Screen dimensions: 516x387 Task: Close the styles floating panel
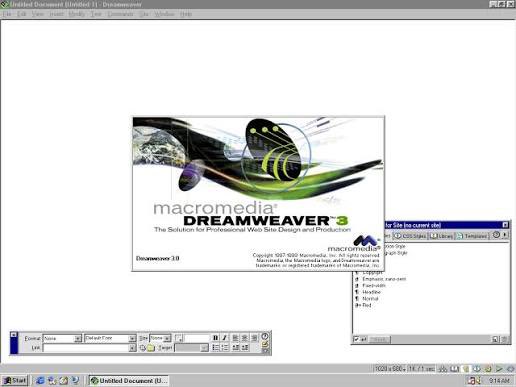pos(505,225)
